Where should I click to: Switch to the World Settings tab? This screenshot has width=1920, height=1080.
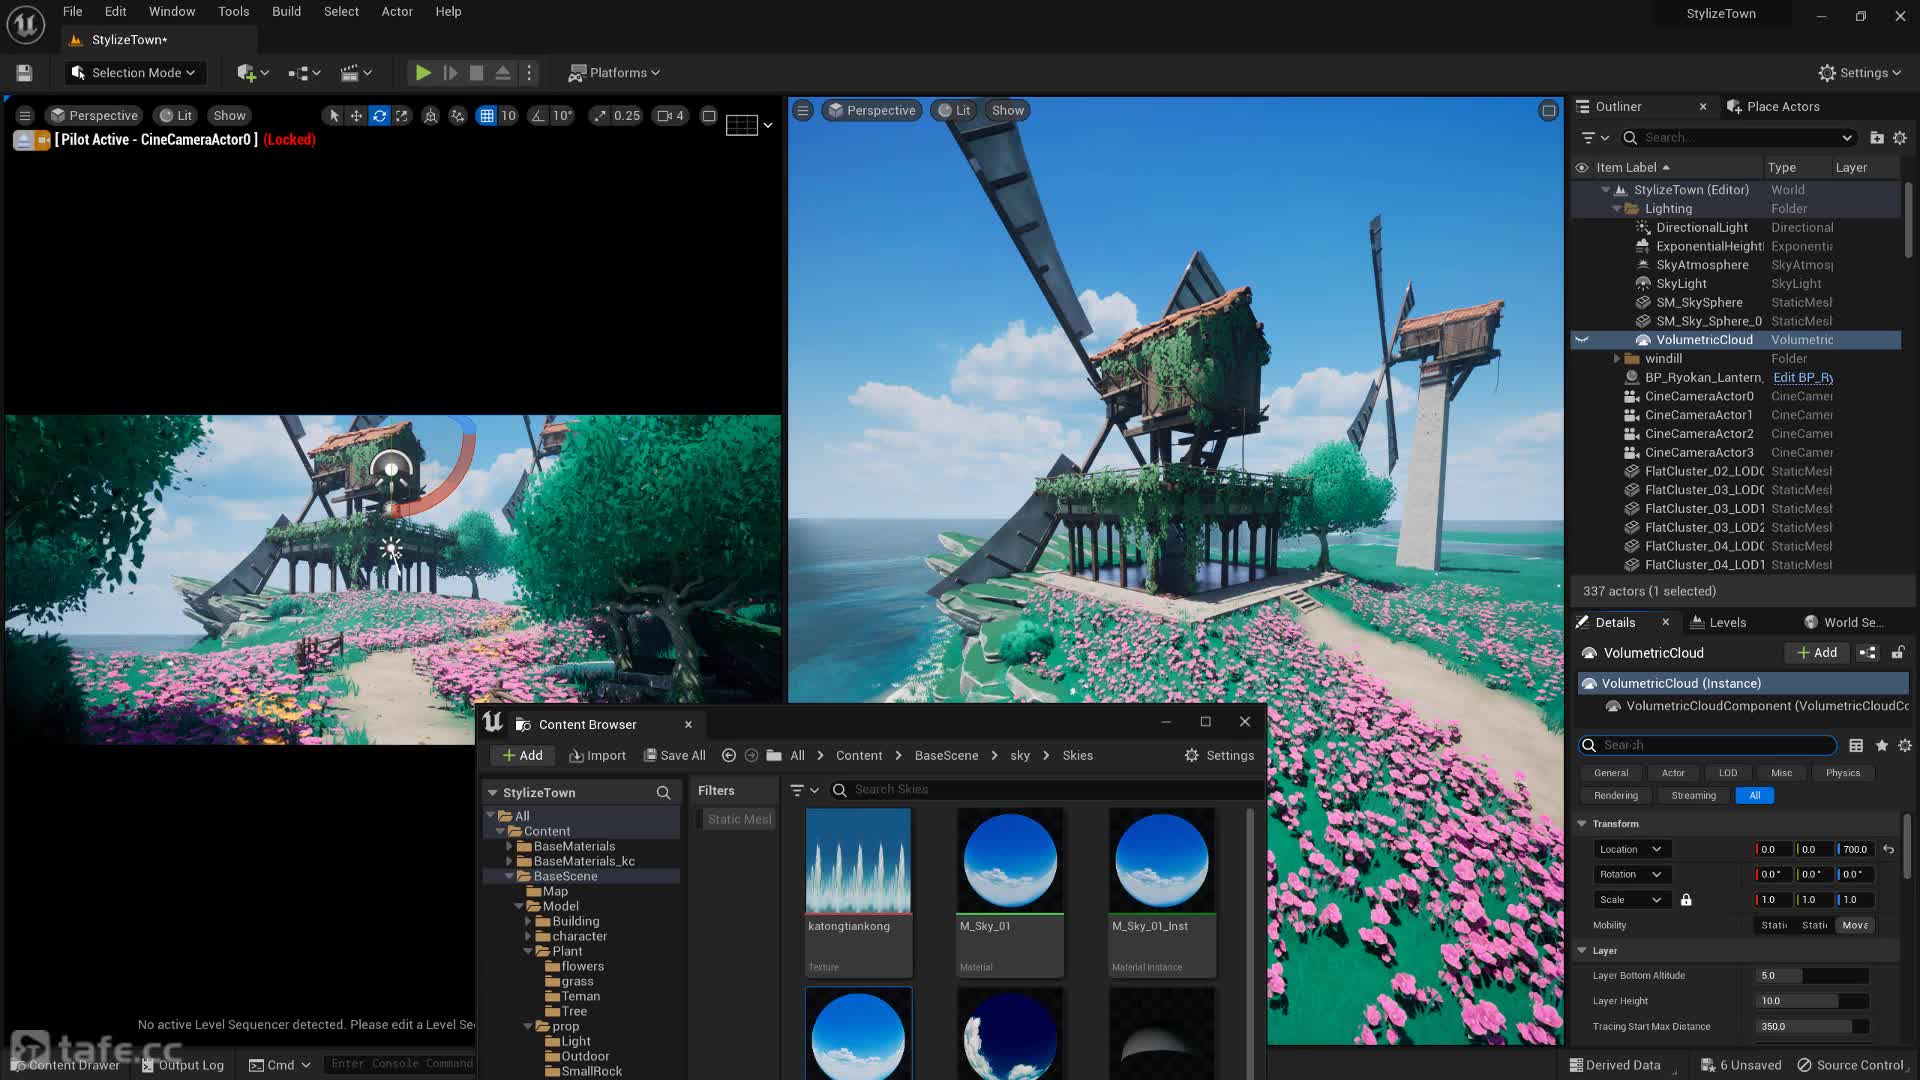coord(1844,622)
